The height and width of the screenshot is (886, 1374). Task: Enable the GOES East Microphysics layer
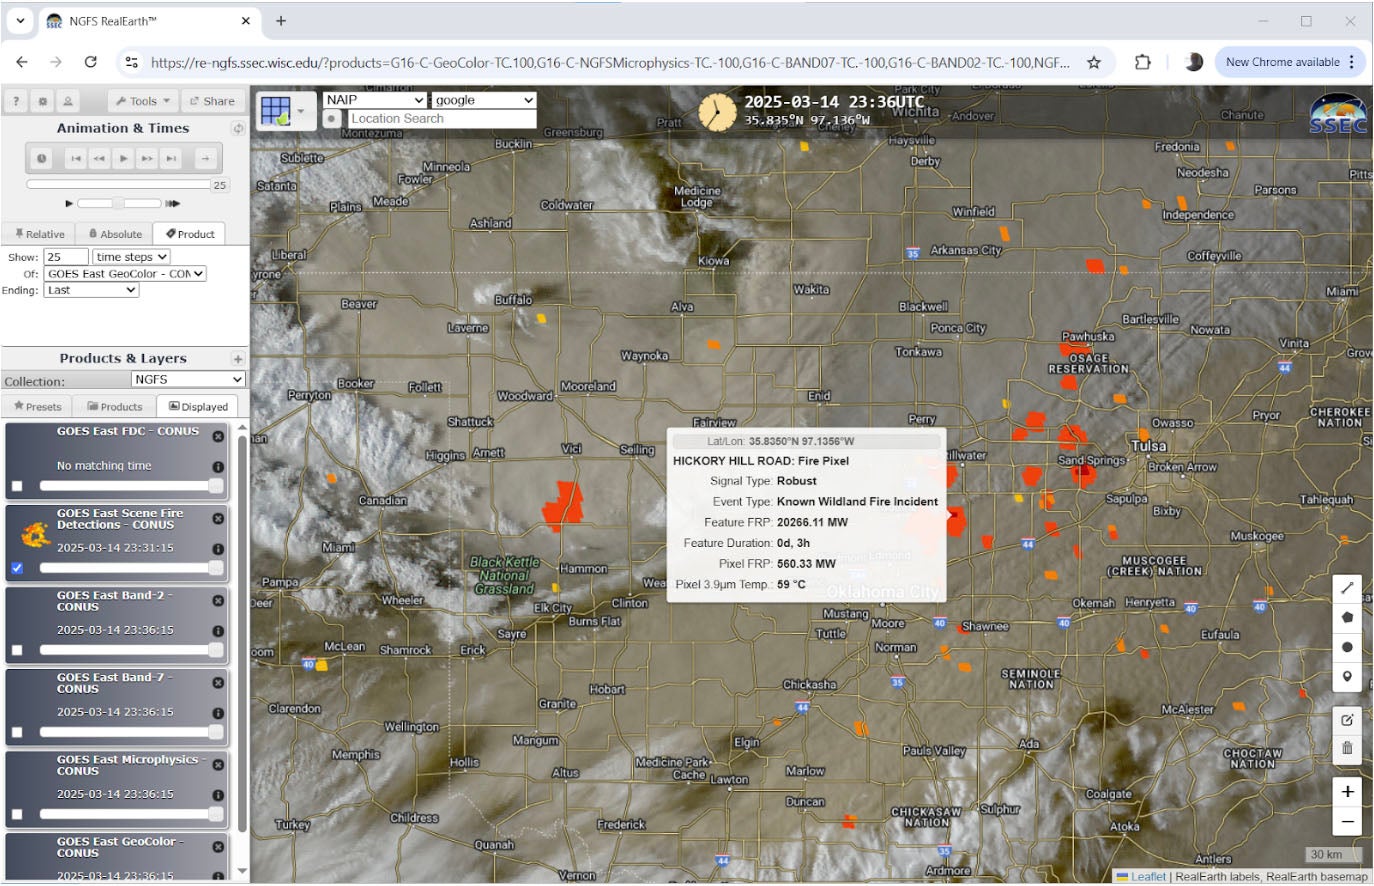pyautogui.click(x=17, y=814)
